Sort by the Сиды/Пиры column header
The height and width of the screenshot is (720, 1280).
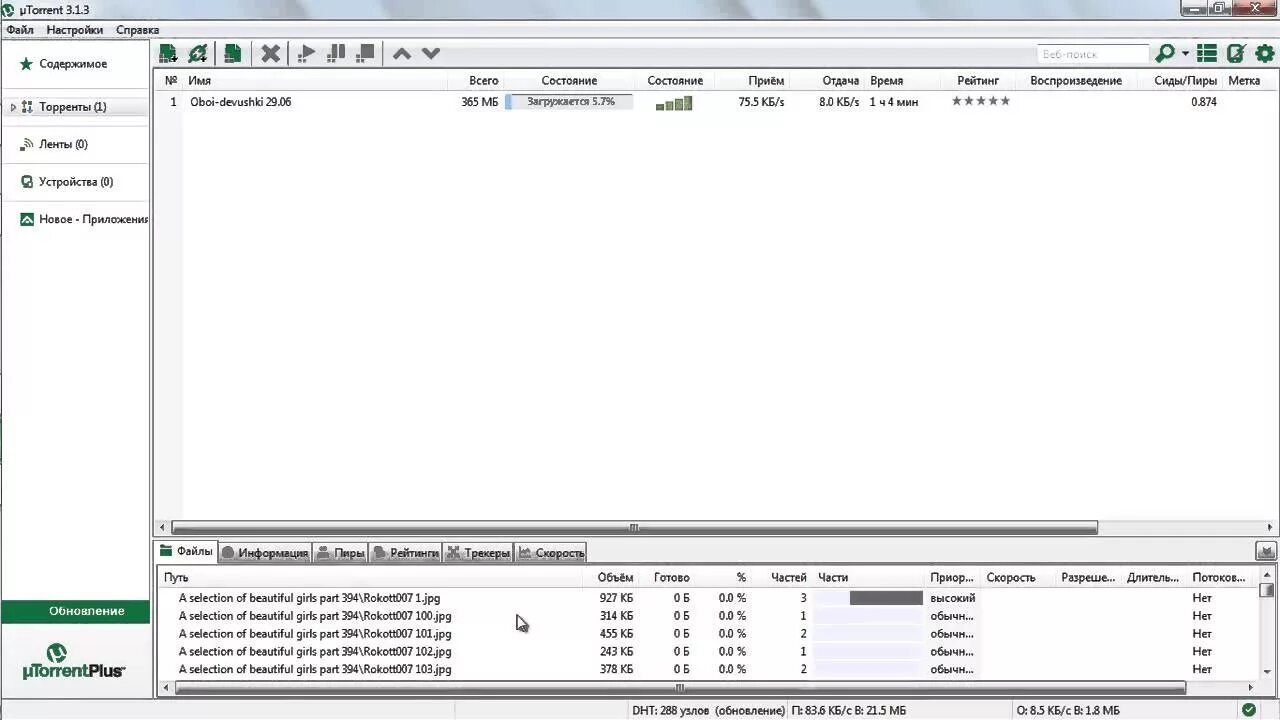[x=1186, y=81]
